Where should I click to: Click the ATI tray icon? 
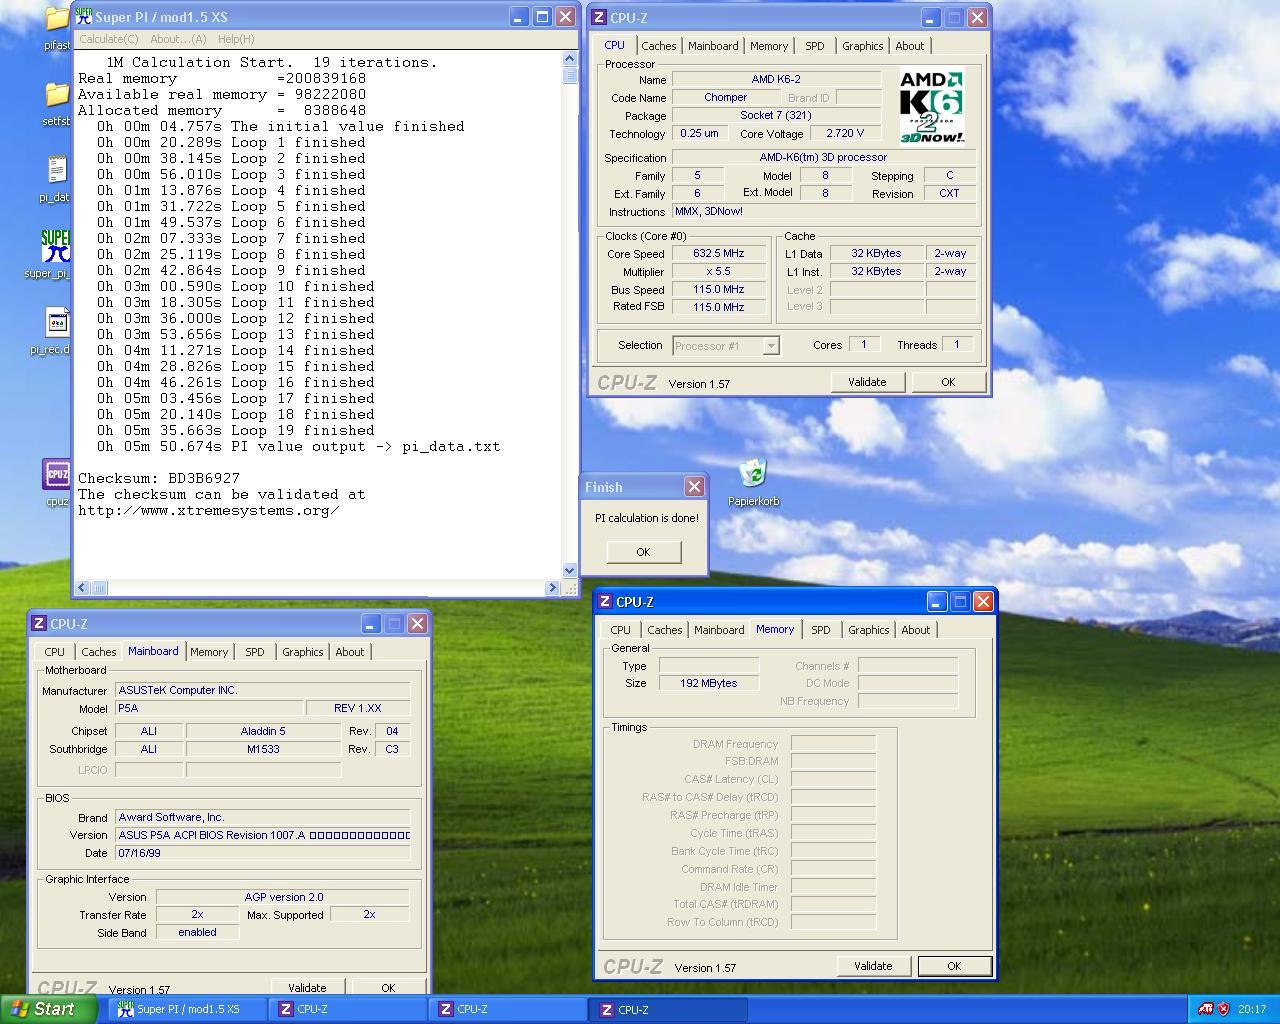click(x=1206, y=1009)
